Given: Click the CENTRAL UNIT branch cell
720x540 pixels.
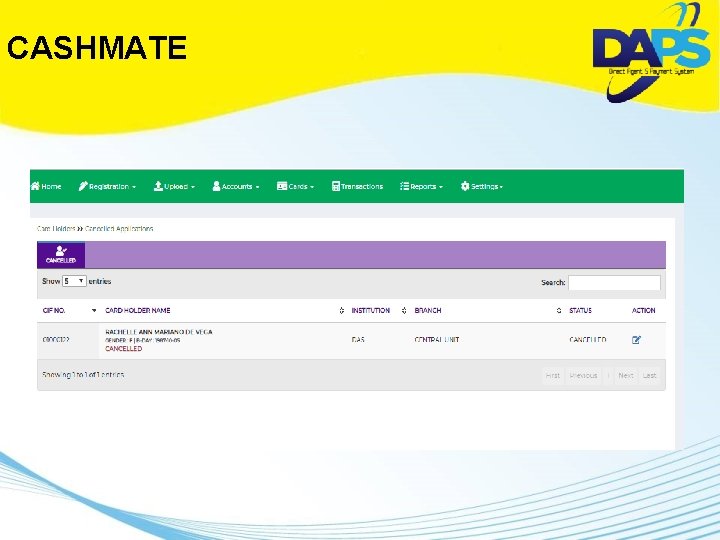Looking at the screenshot, I should pyautogui.click(x=437, y=340).
